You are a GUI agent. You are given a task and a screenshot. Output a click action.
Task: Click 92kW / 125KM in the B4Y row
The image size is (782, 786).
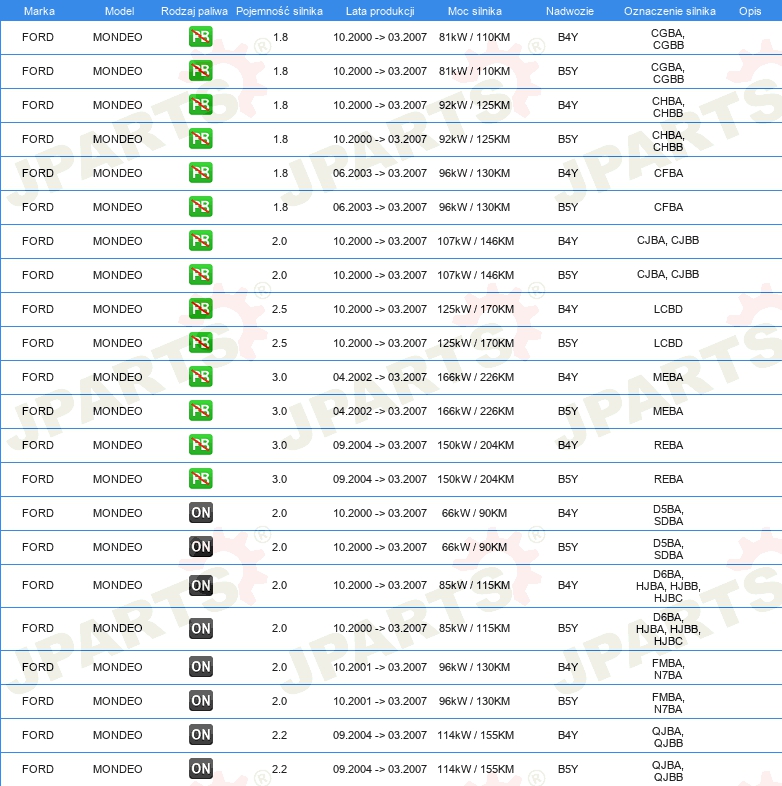474,105
